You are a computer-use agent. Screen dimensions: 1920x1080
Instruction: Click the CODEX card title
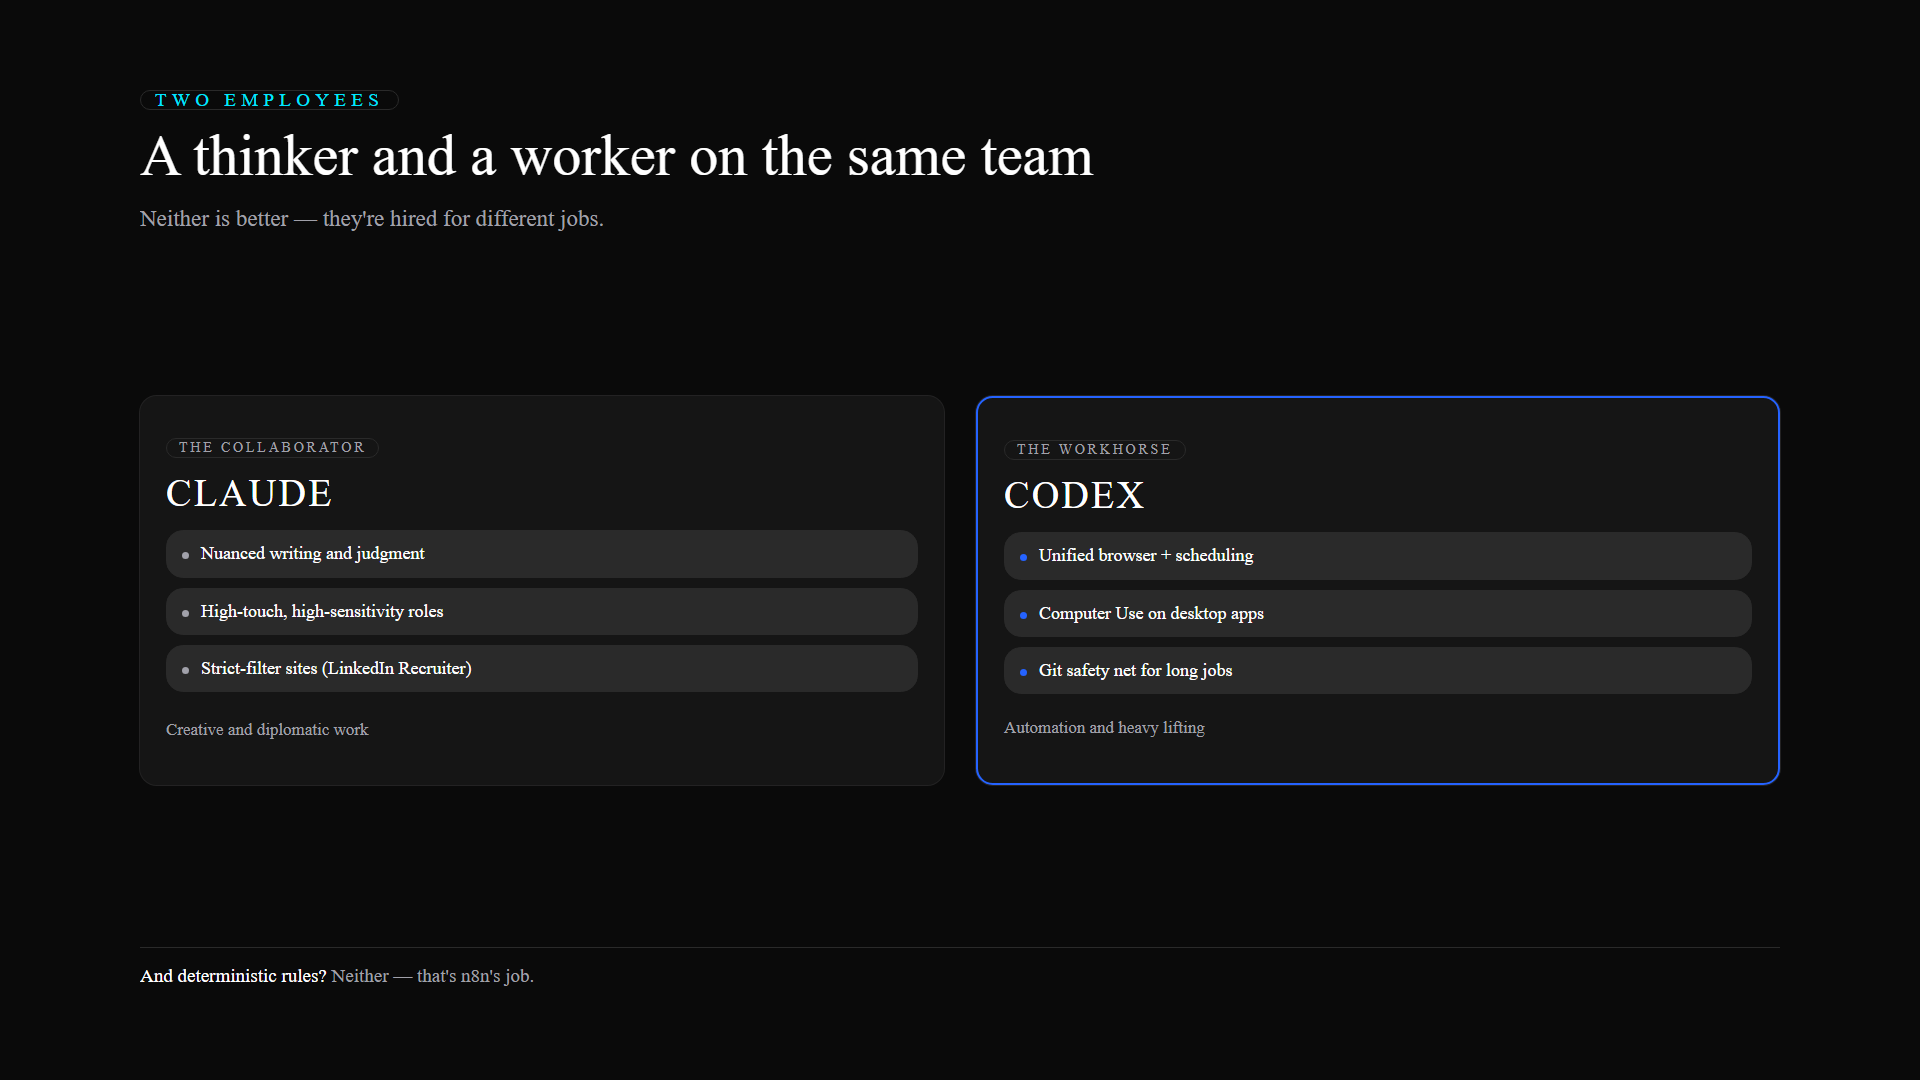tap(1074, 496)
